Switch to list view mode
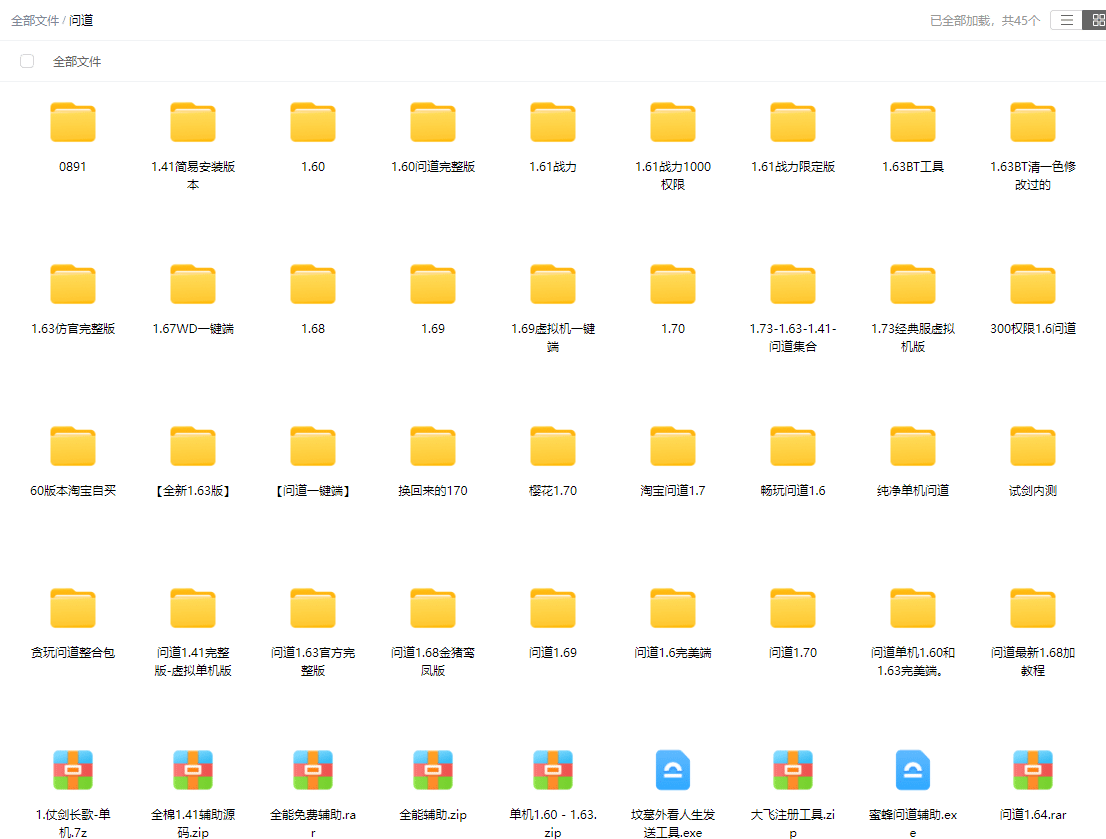The image size is (1106, 839). pyautogui.click(x=1066, y=20)
